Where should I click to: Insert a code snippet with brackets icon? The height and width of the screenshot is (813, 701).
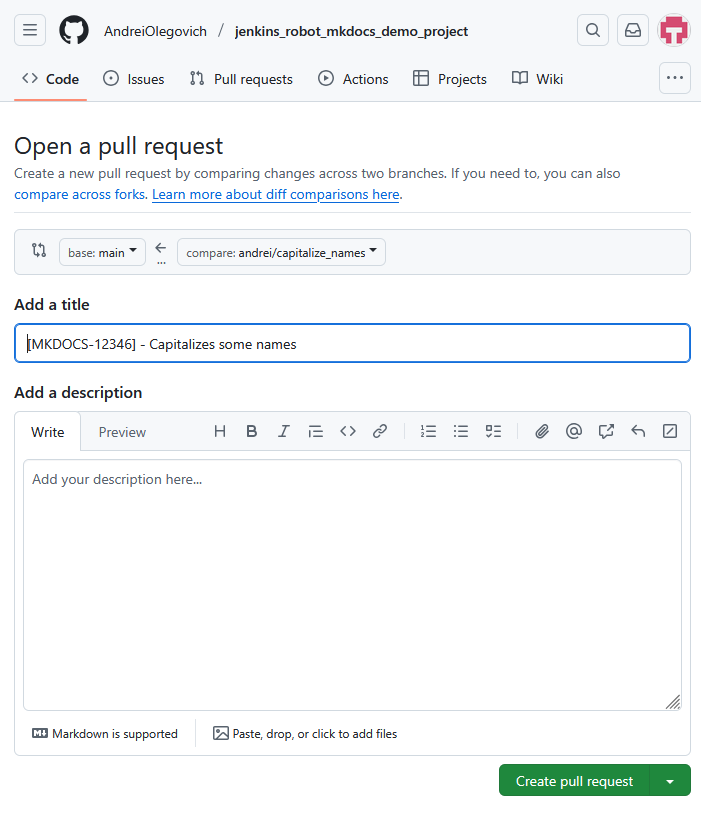click(x=348, y=431)
